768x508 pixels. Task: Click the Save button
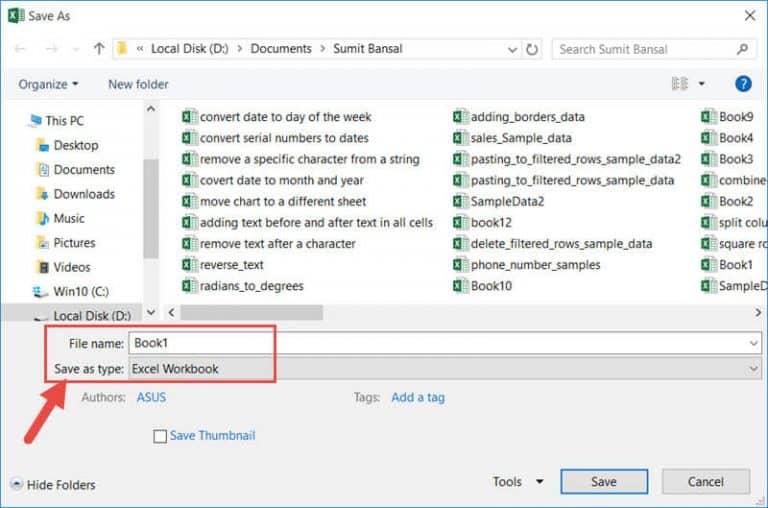[604, 482]
